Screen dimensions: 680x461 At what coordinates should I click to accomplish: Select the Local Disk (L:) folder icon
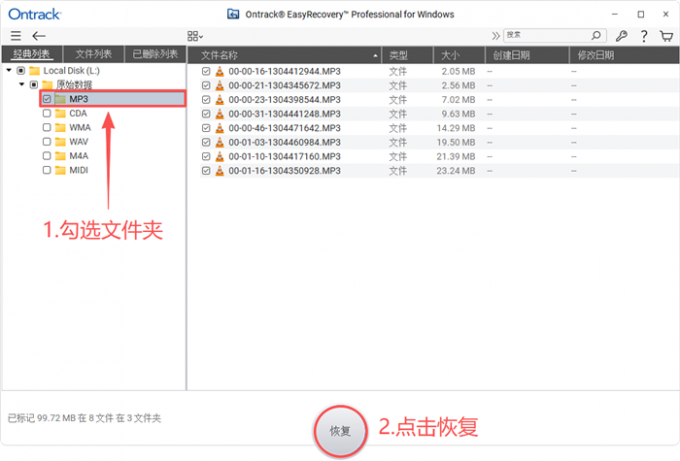point(35,71)
